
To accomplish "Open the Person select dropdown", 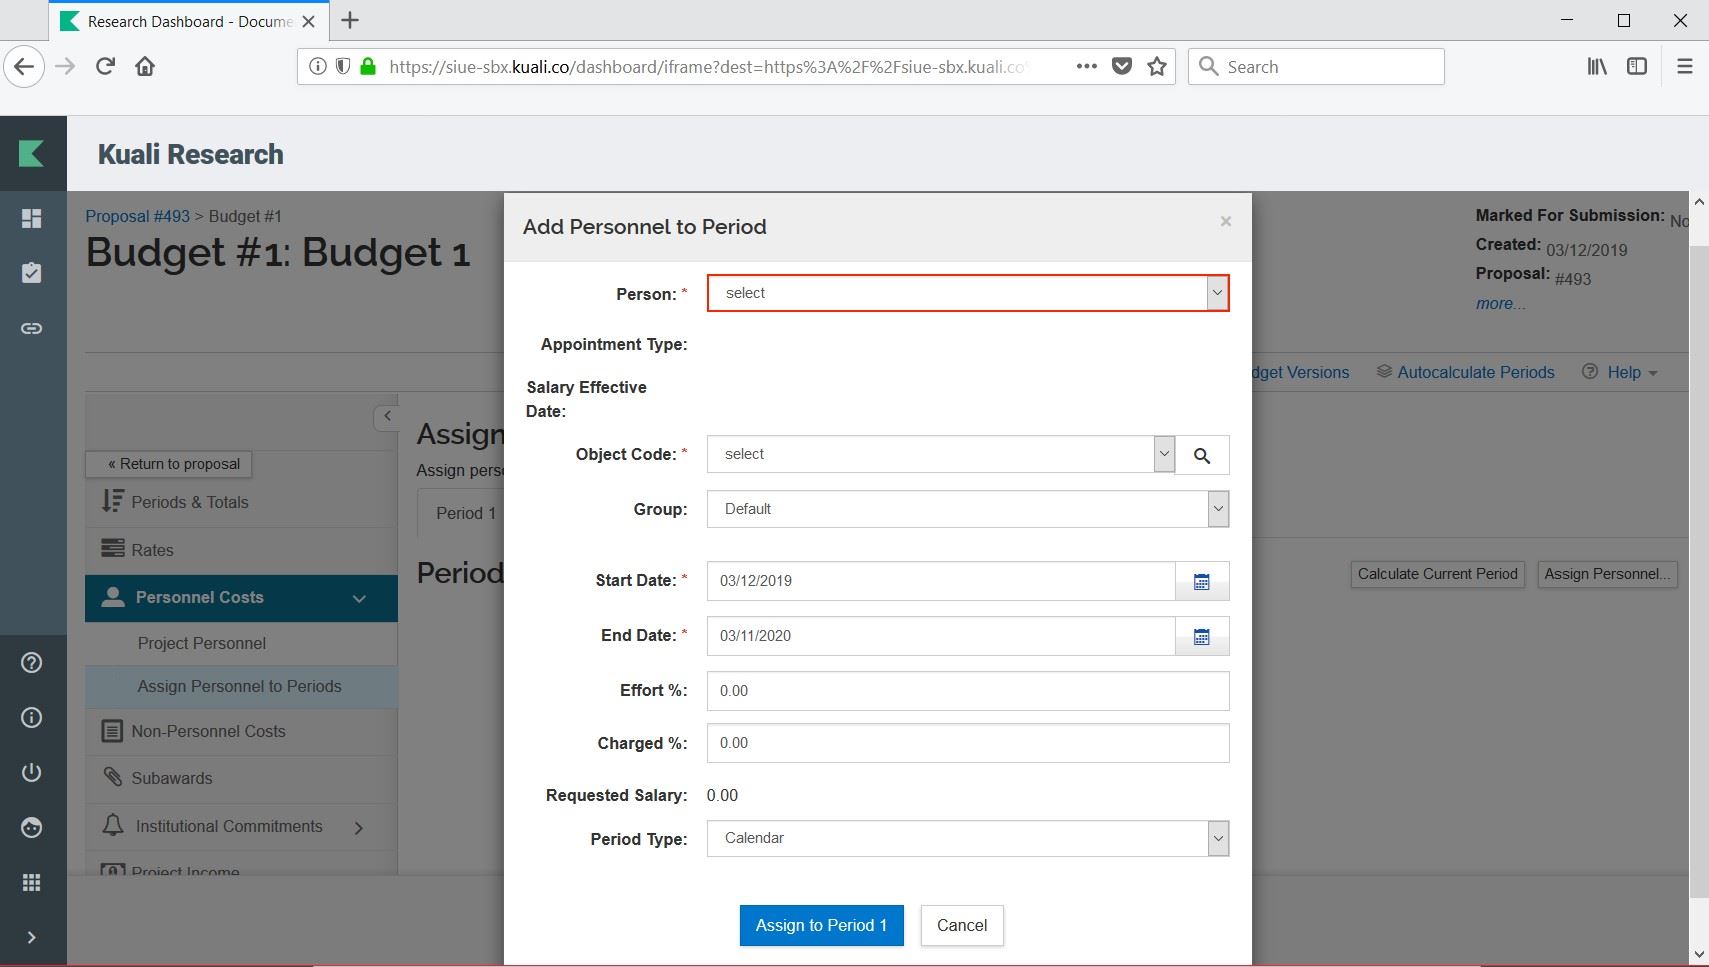I will point(966,293).
